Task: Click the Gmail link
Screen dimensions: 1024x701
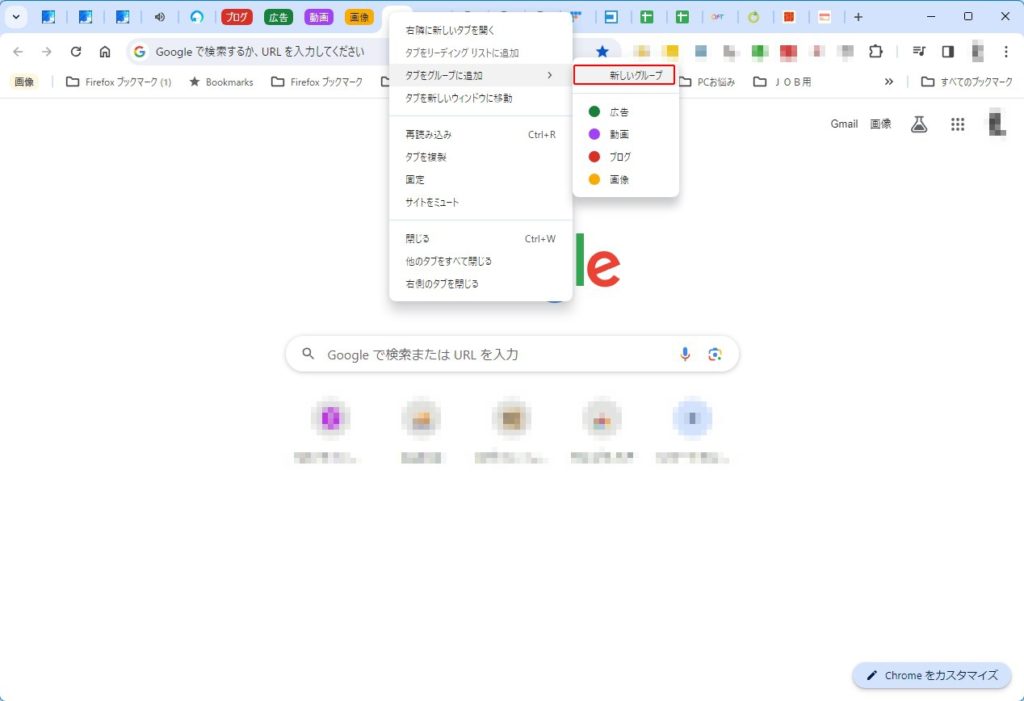Action: [x=844, y=124]
